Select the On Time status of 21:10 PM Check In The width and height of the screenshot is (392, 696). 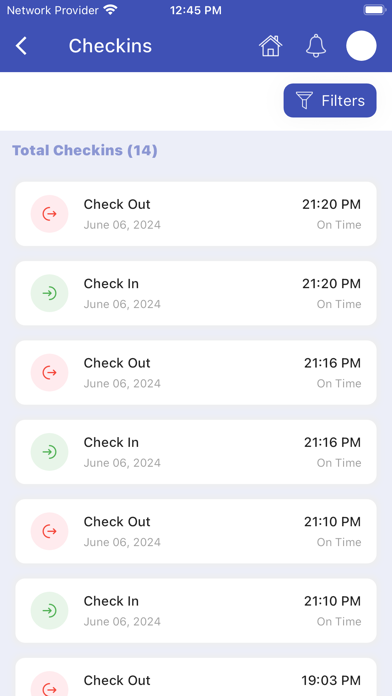tap(339, 621)
